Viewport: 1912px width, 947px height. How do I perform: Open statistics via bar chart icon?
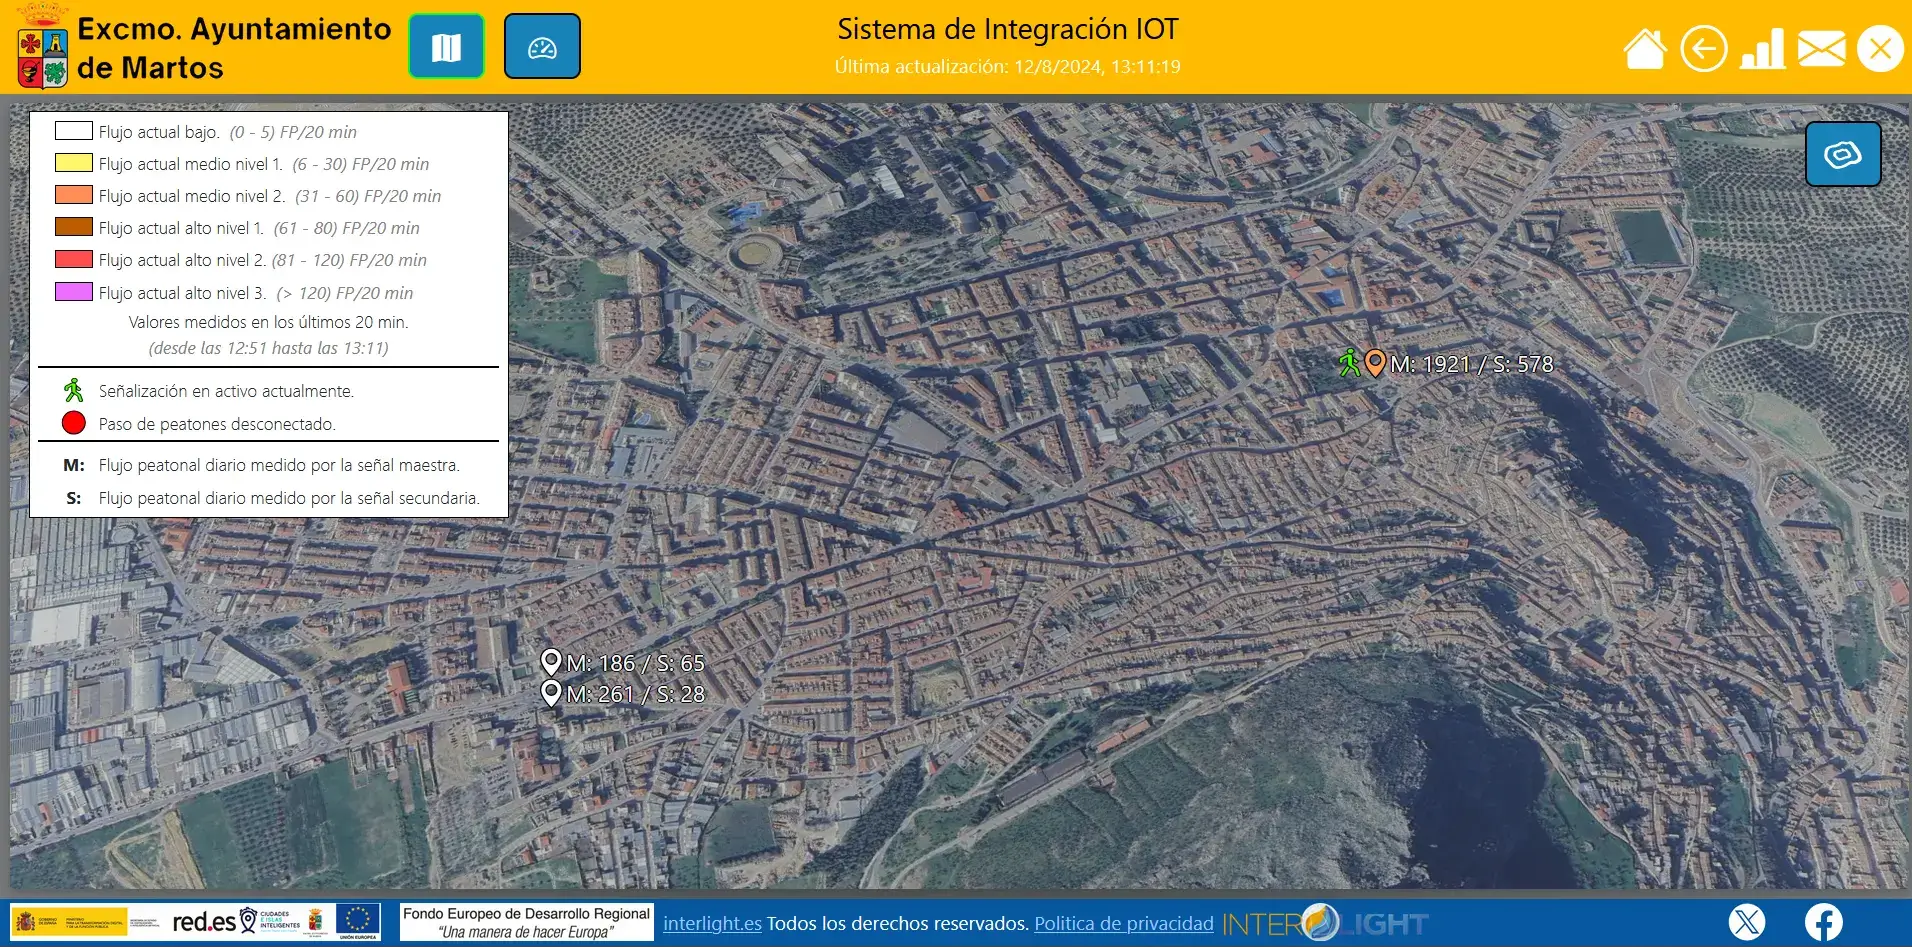pyautogui.click(x=1764, y=48)
